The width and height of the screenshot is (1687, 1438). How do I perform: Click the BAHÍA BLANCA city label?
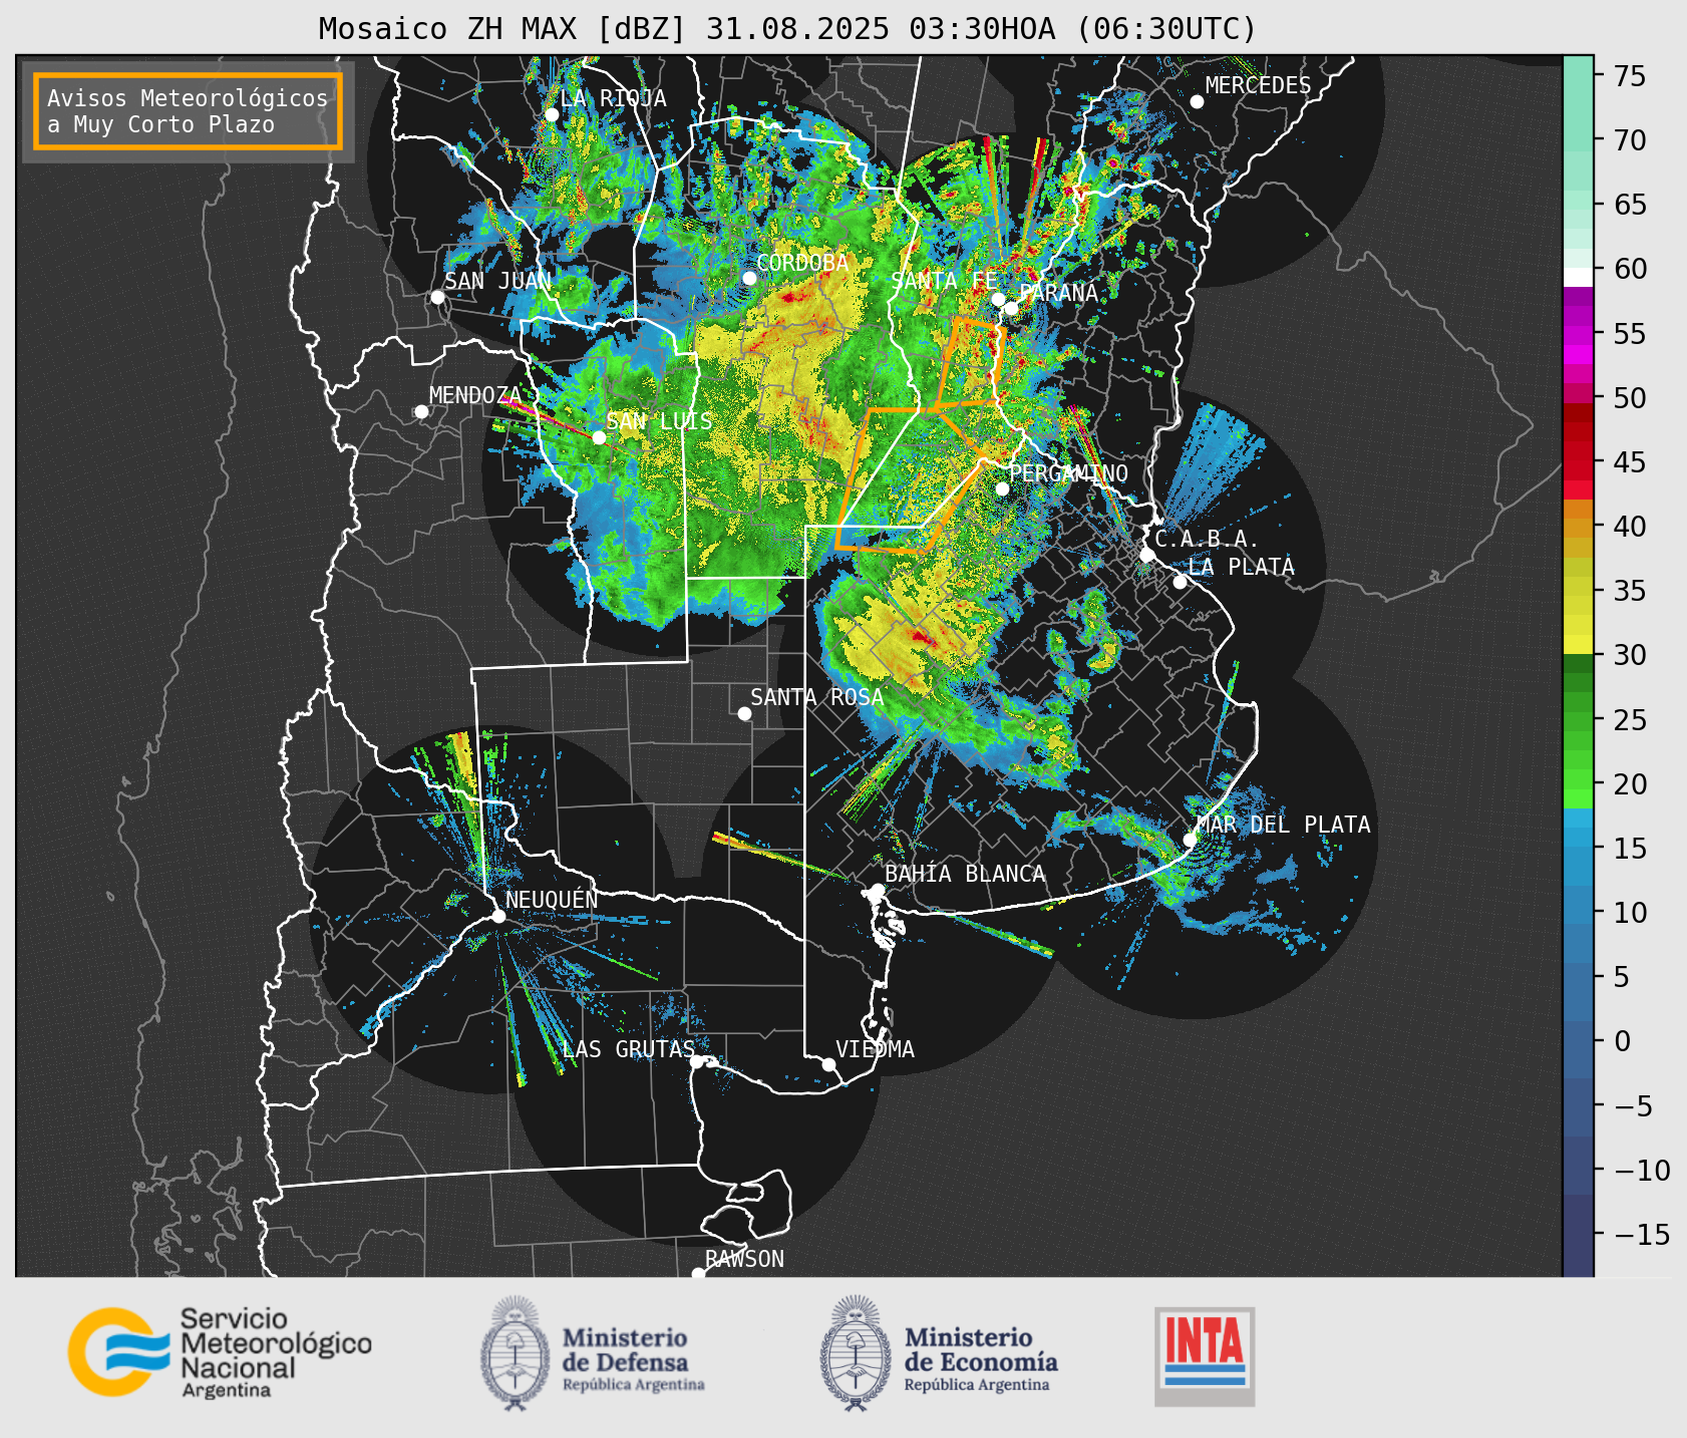pos(965,874)
